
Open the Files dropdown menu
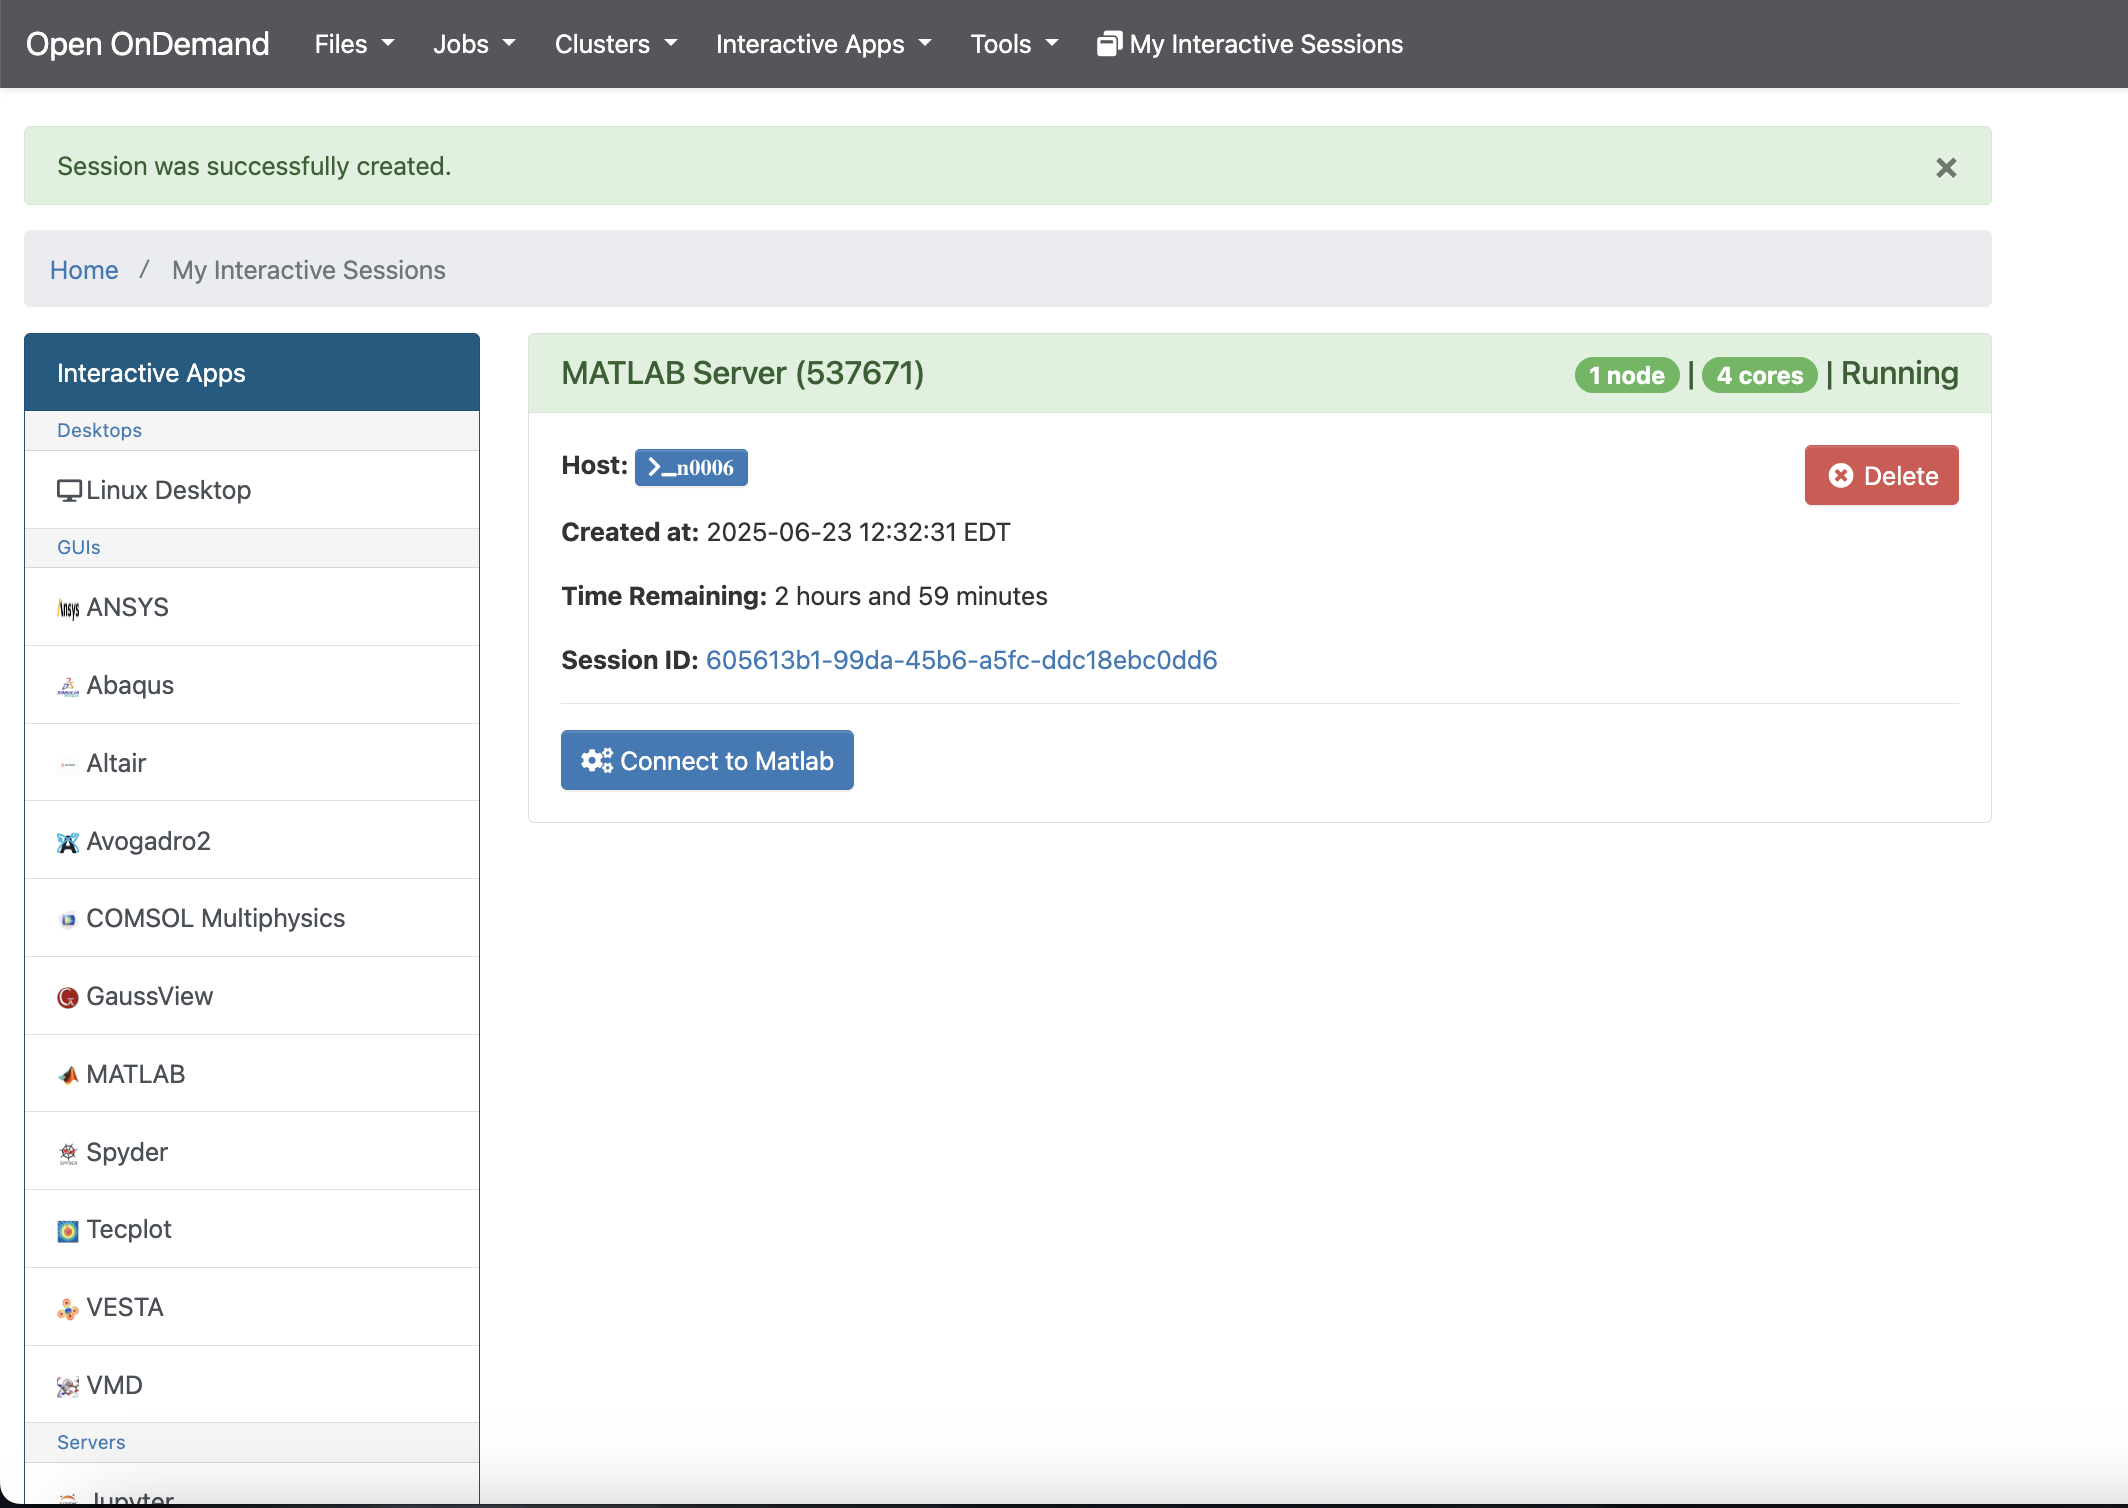point(354,44)
